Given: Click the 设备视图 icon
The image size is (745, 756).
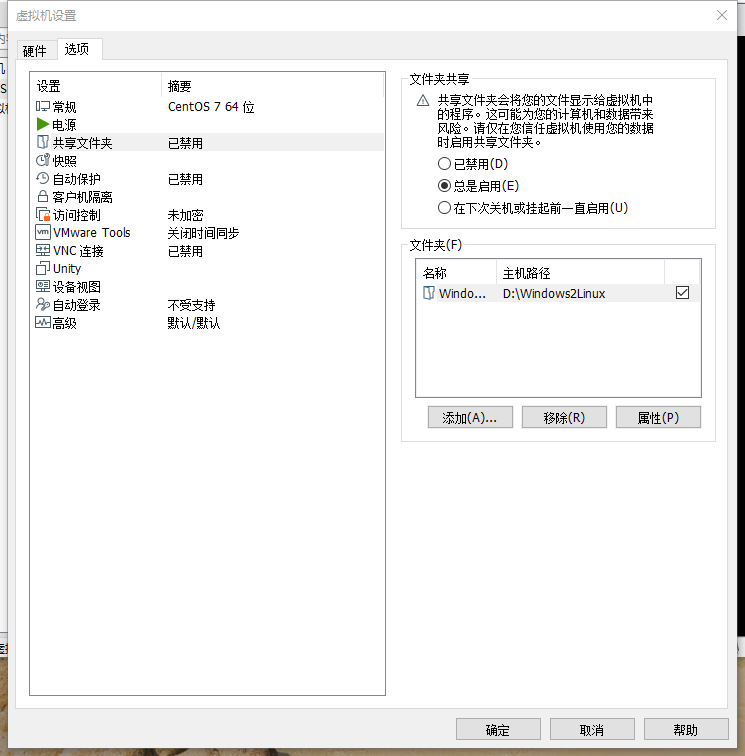Looking at the screenshot, I should point(43,286).
